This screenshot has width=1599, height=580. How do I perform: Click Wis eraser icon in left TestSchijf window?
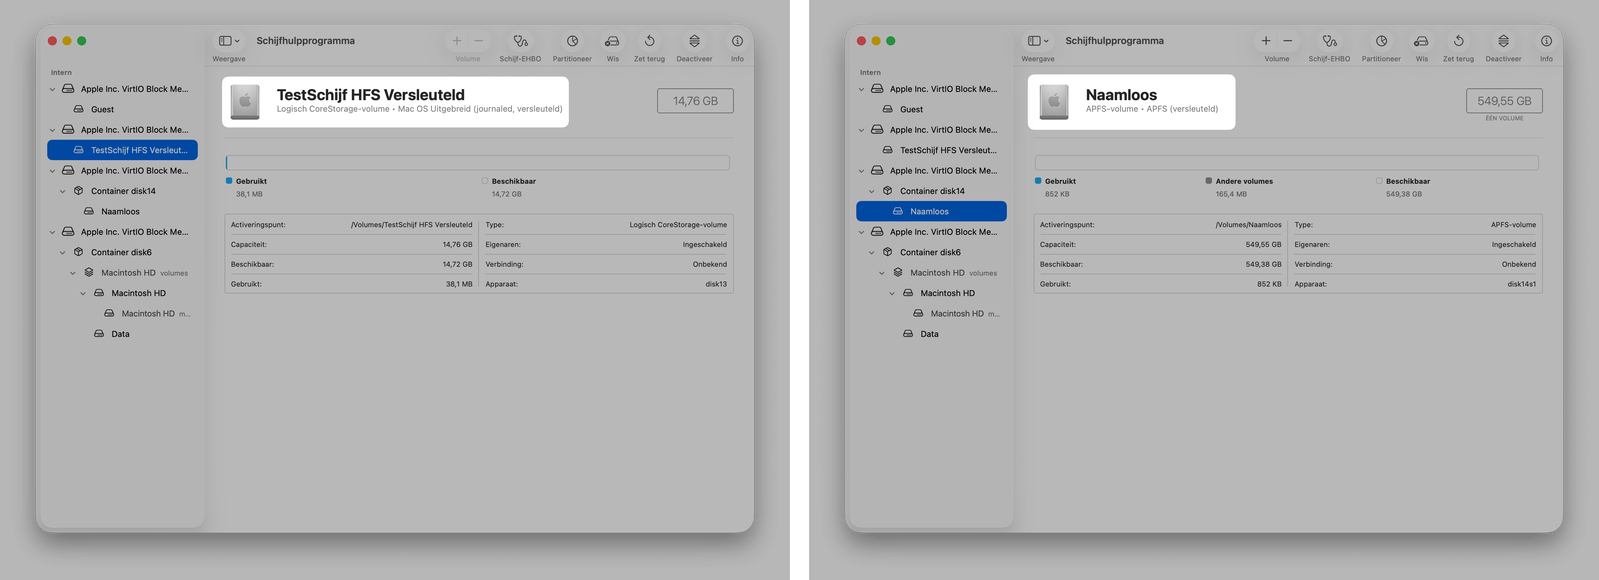[x=612, y=41]
